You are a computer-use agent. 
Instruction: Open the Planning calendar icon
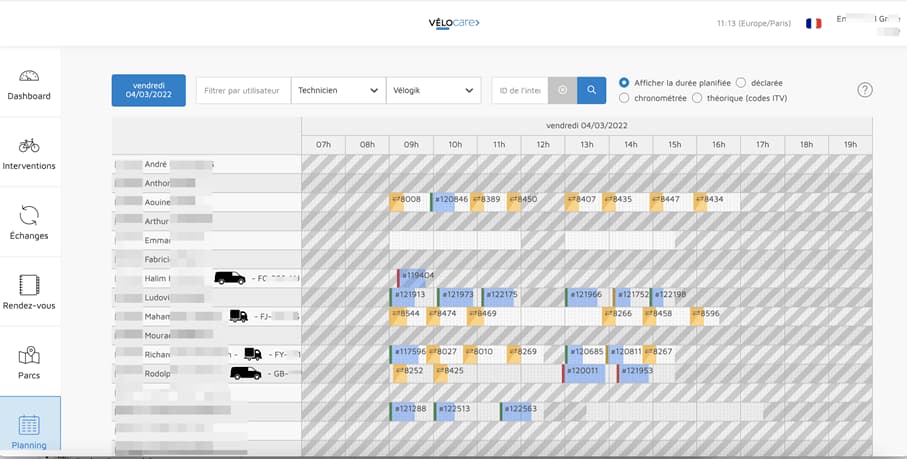pos(29,425)
